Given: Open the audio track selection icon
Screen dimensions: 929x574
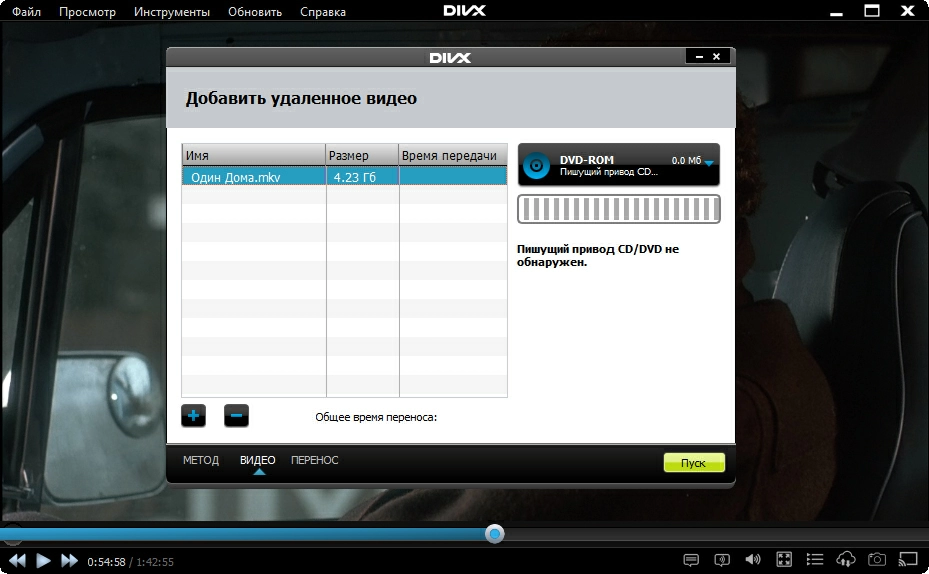Looking at the screenshot, I should (x=722, y=560).
